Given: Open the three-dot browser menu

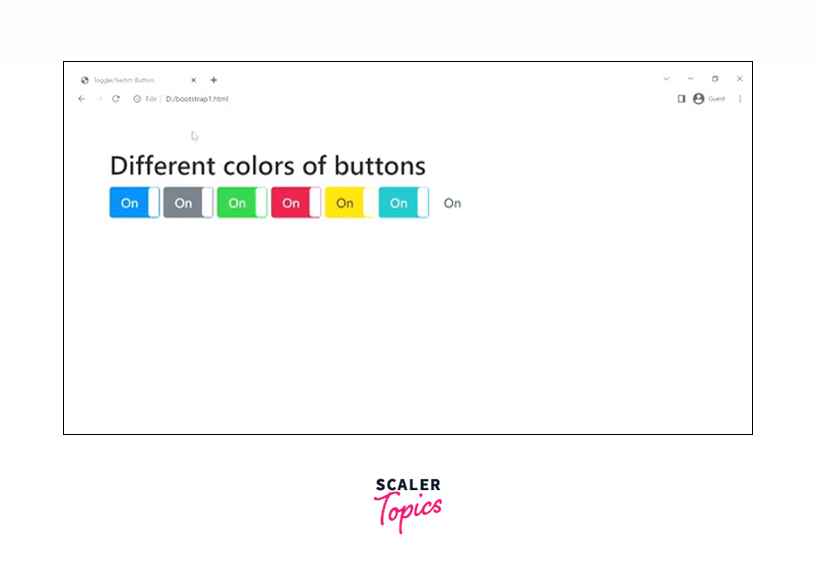Looking at the screenshot, I should click(x=740, y=99).
